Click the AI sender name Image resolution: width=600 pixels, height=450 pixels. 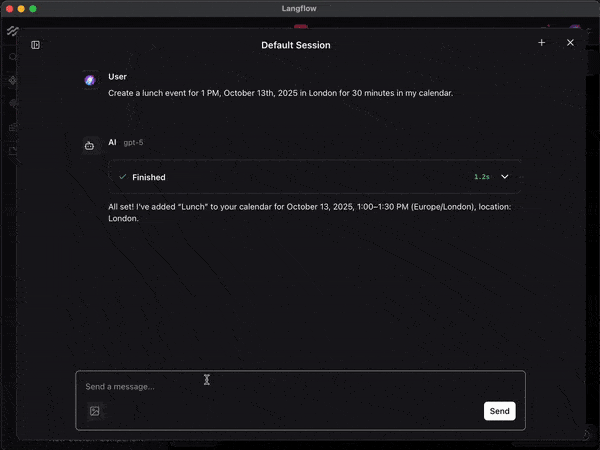[x=112, y=142]
